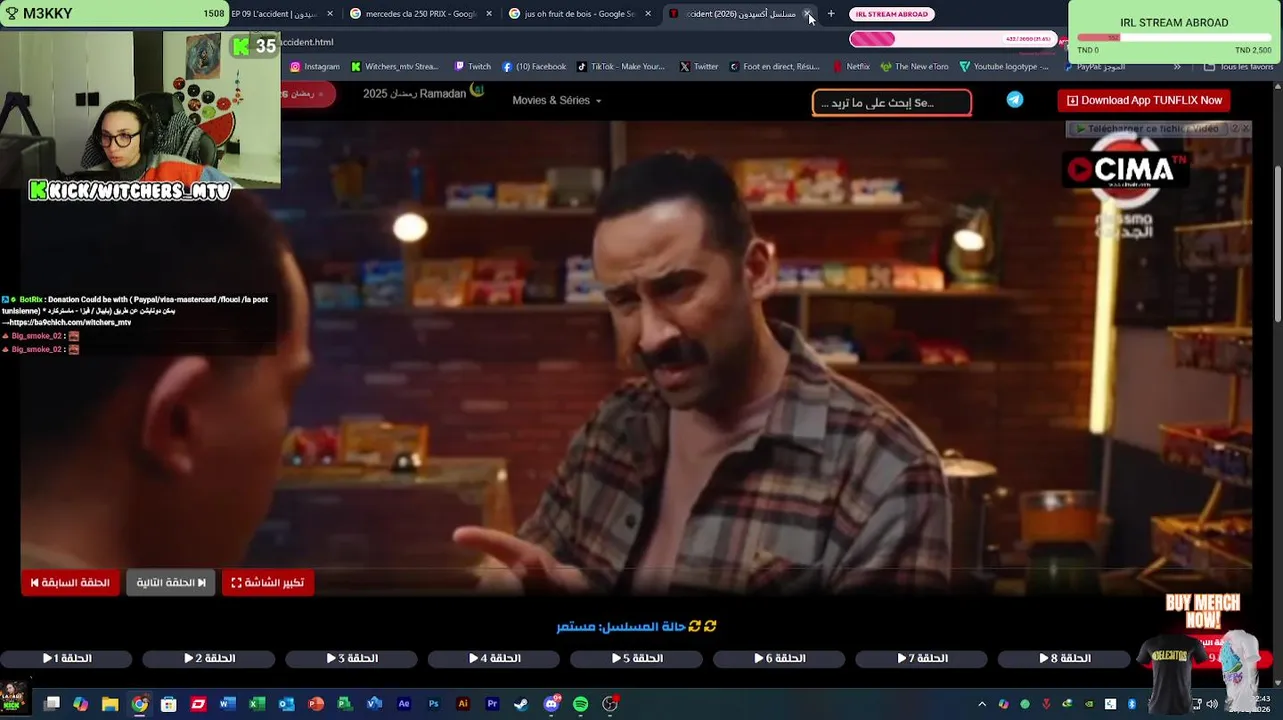This screenshot has width=1283, height=720.
Task: Go to next episode الحلقة التالية
Action: click(x=171, y=582)
